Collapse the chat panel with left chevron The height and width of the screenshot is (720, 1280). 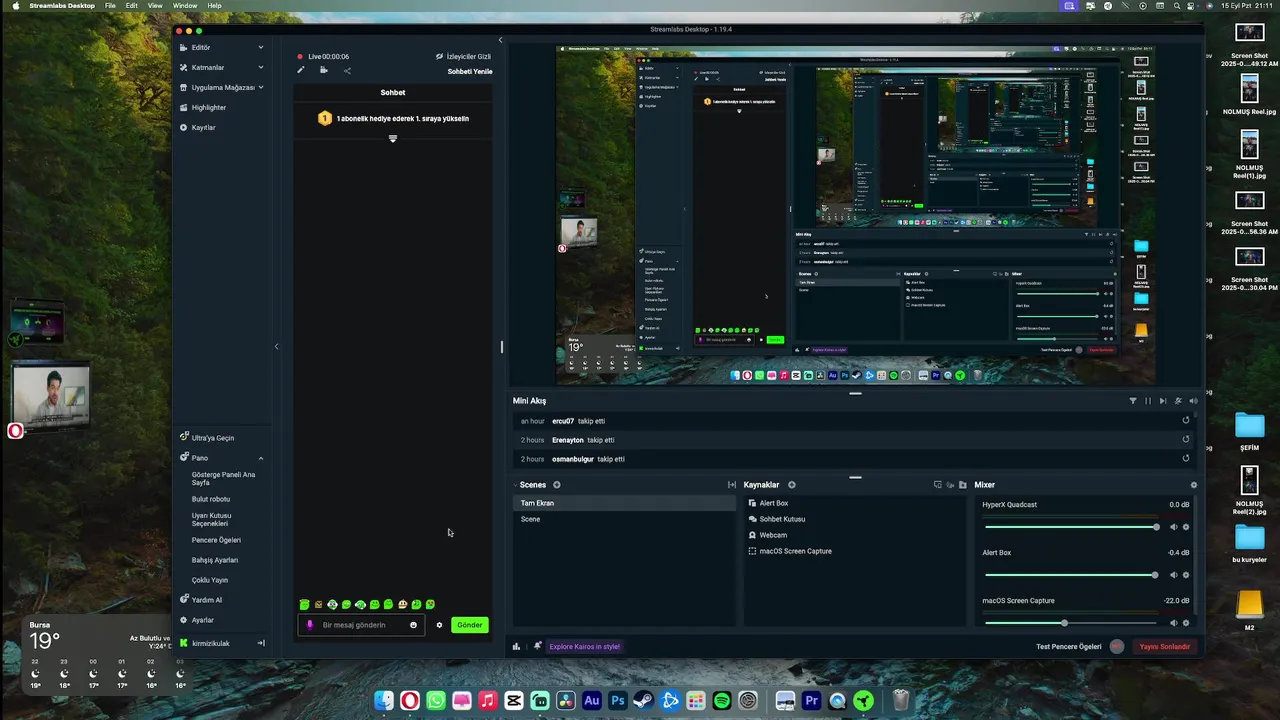(500, 40)
